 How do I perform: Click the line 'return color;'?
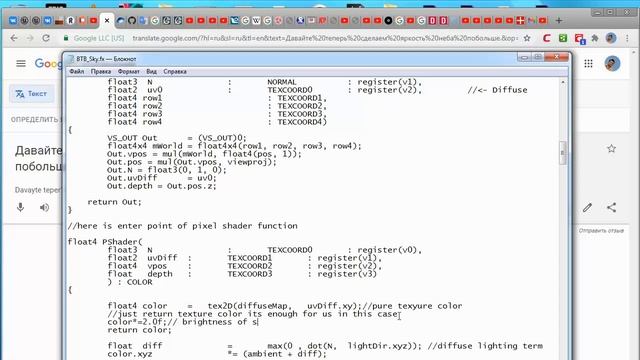(x=140, y=330)
